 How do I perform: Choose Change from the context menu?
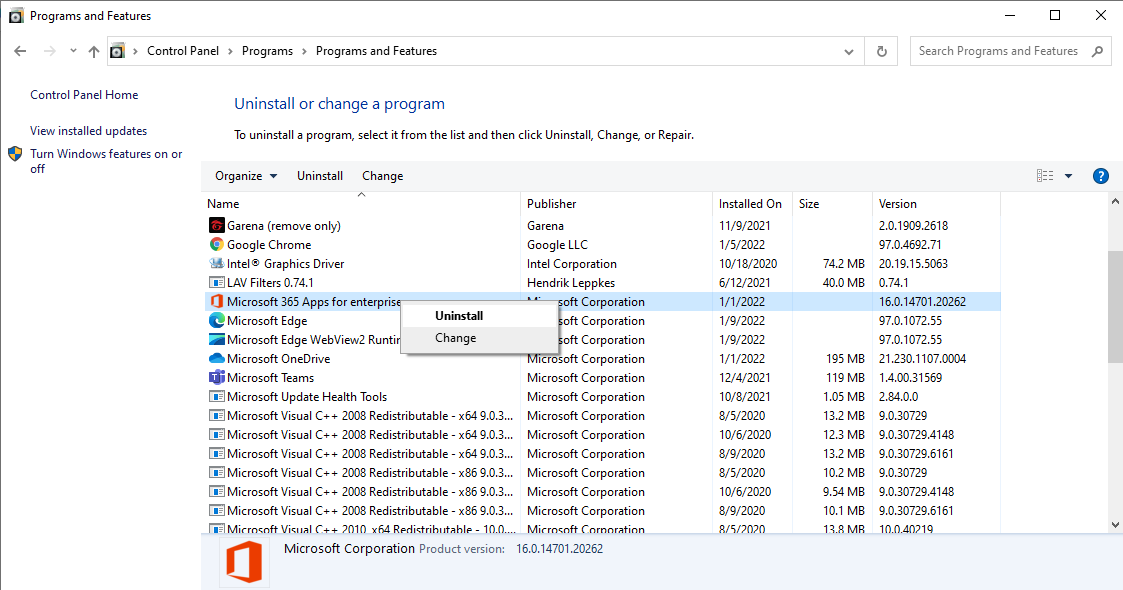[455, 338]
